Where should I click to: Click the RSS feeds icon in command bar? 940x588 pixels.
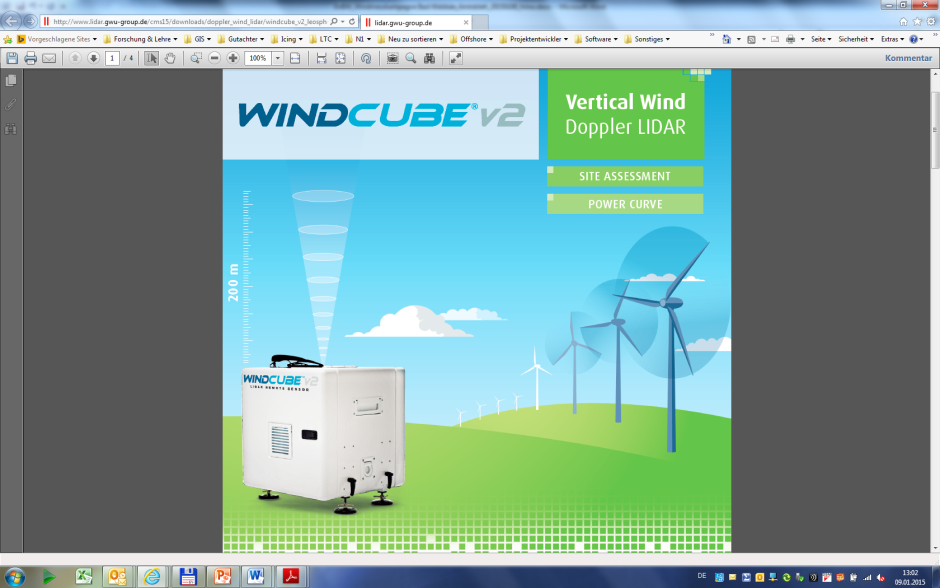click(751, 39)
